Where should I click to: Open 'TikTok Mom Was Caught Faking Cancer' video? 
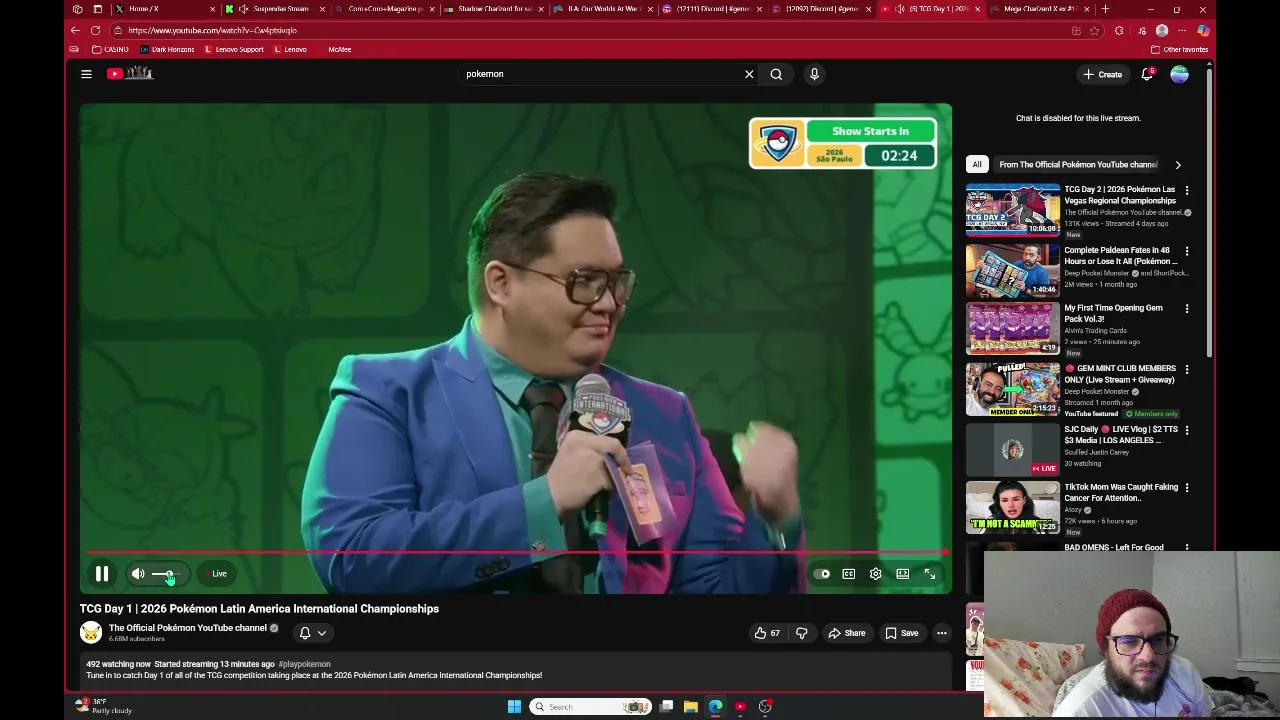tap(1121, 493)
